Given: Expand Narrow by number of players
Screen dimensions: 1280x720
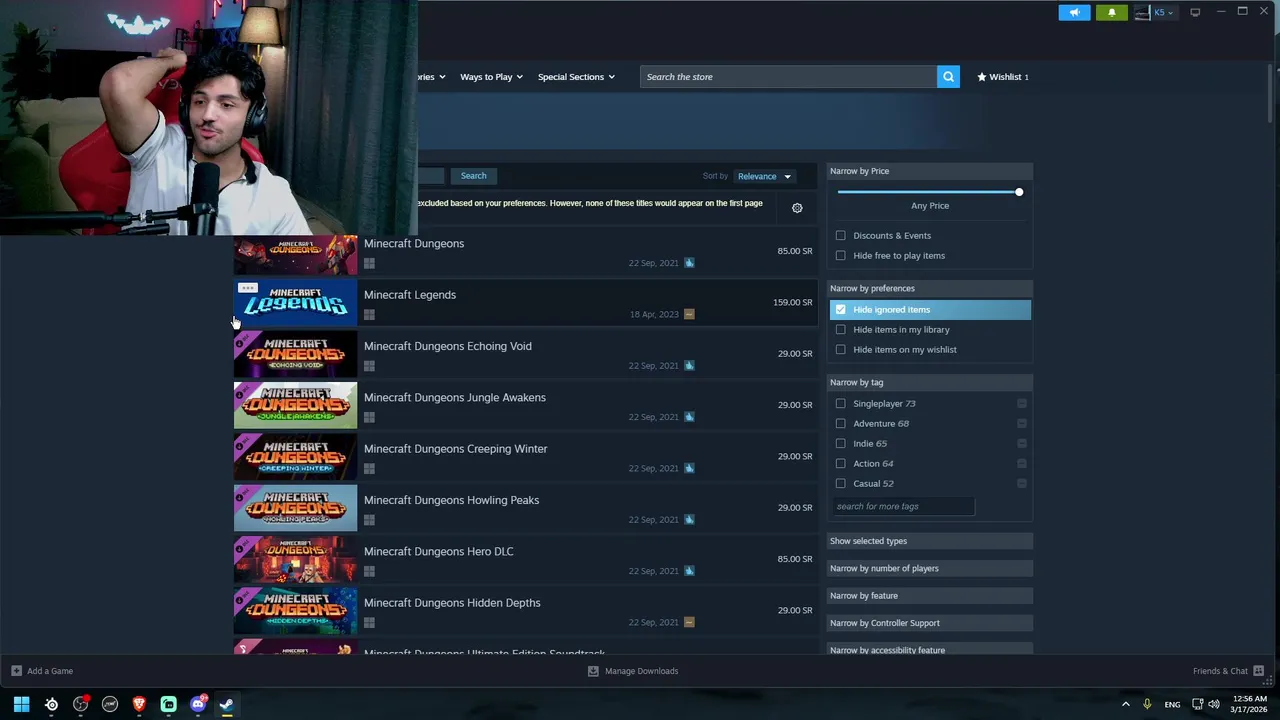Looking at the screenshot, I should pos(930,568).
